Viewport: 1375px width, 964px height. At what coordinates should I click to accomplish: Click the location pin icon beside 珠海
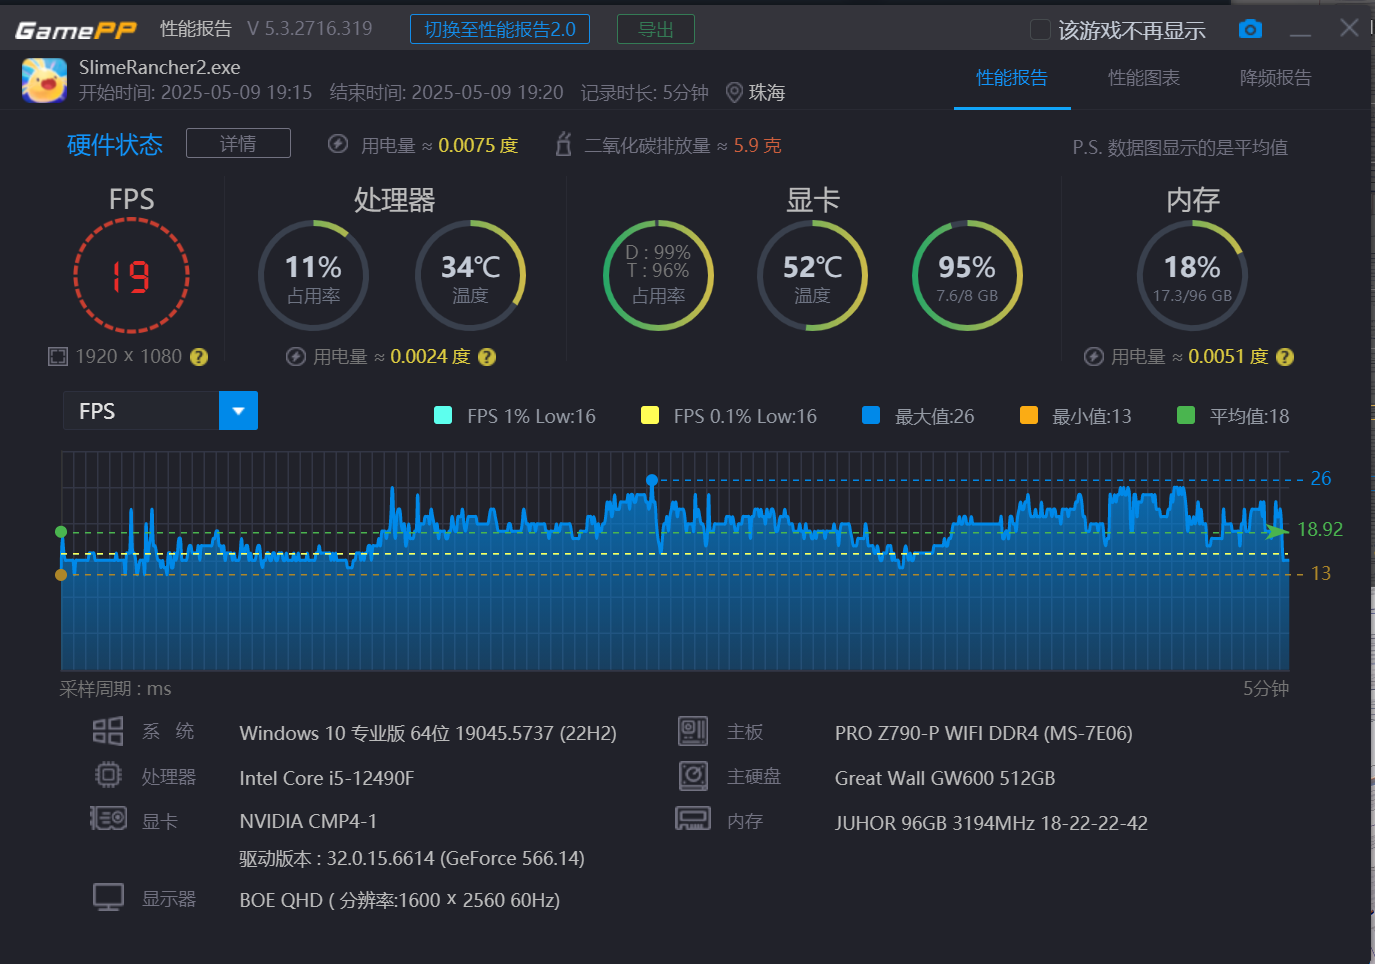tap(734, 93)
